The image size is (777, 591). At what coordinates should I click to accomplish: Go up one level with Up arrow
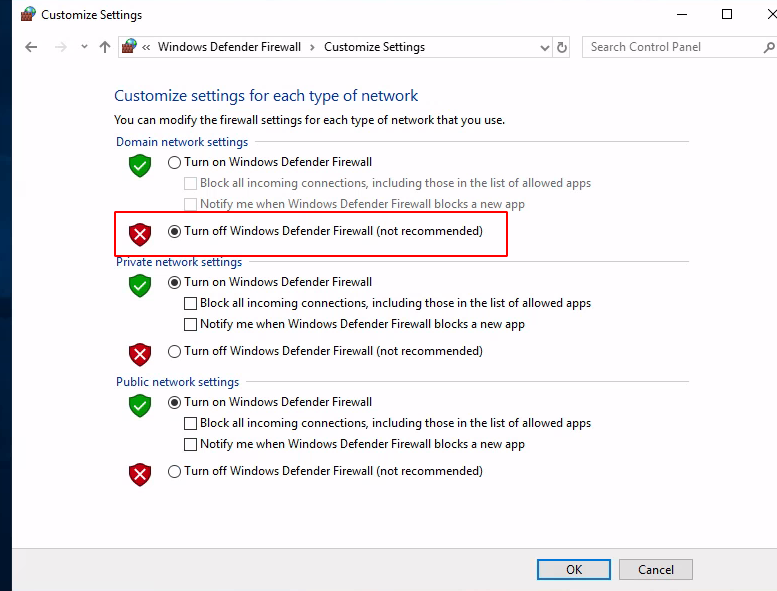click(105, 47)
